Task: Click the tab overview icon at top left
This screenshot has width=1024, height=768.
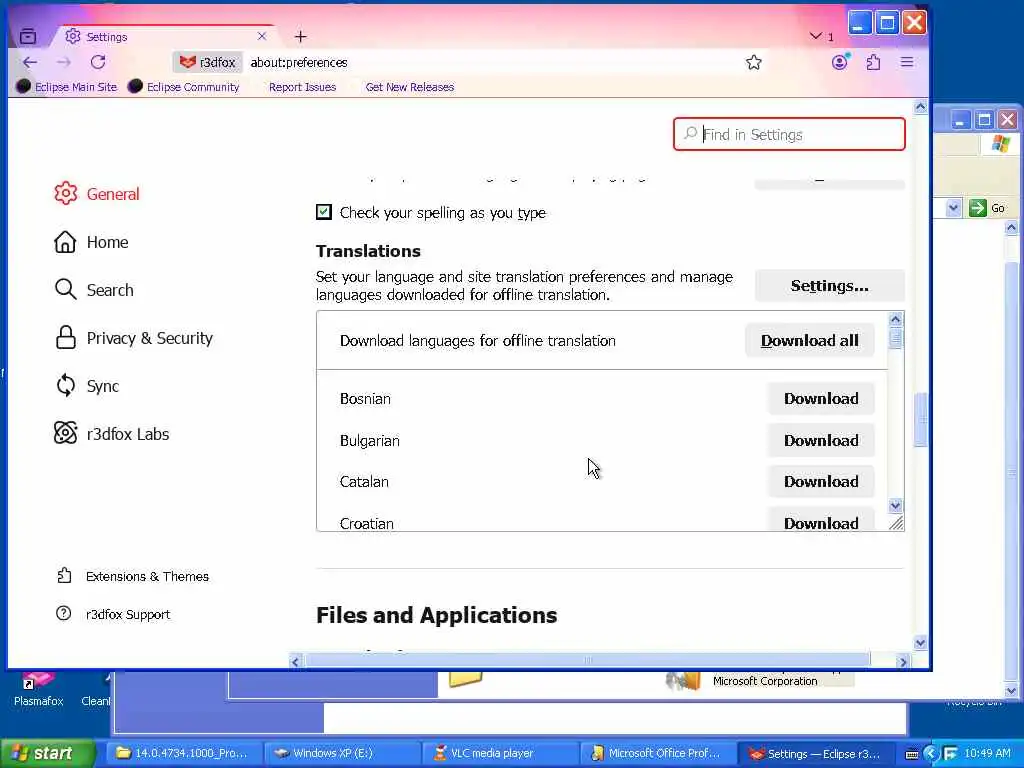Action: (28, 37)
